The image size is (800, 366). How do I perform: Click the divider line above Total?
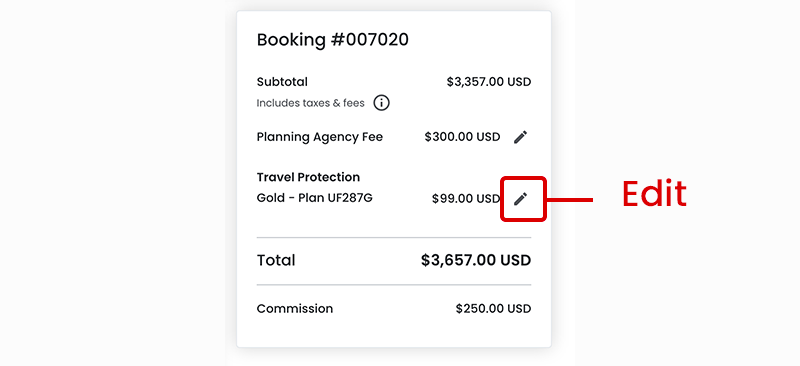(x=394, y=237)
